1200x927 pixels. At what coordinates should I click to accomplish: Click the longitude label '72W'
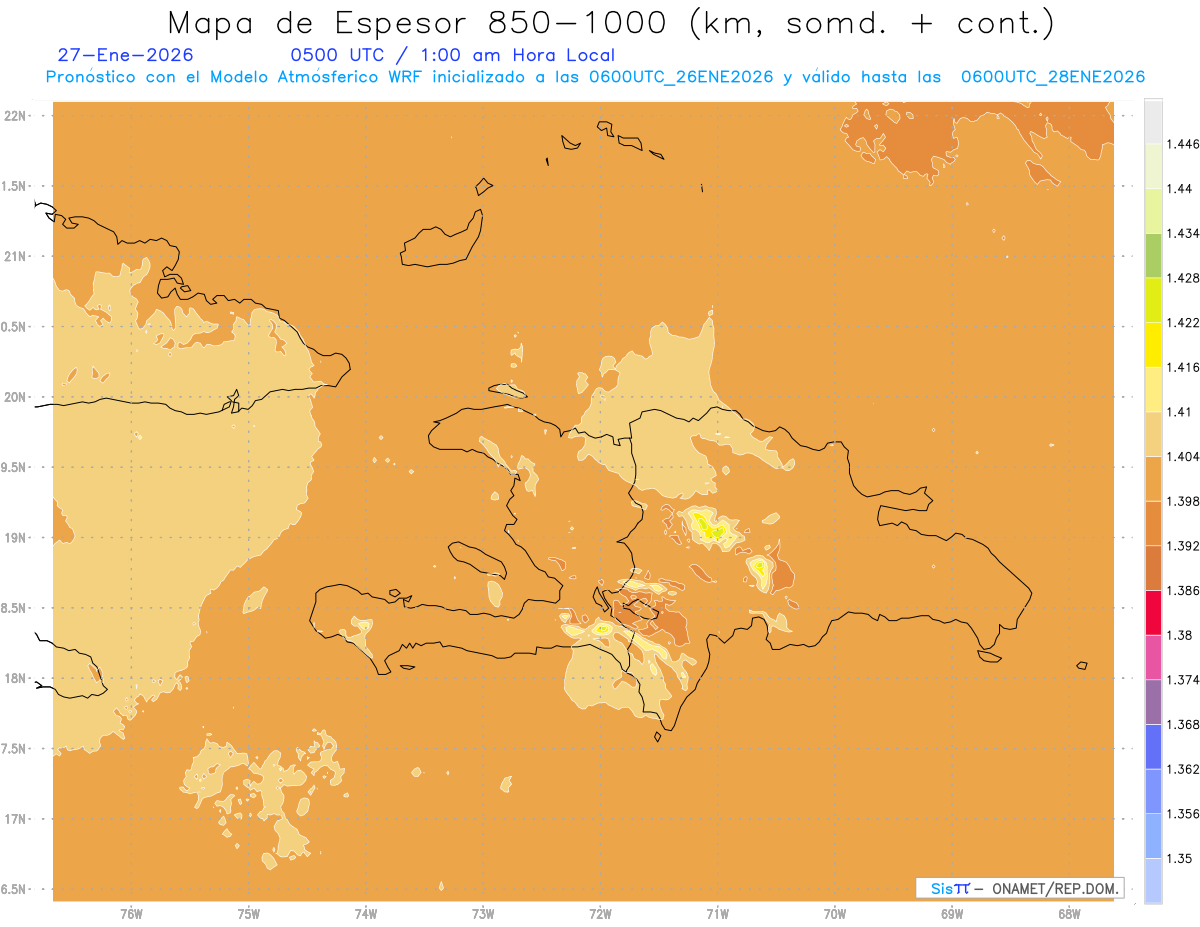[x=600, y=914]
